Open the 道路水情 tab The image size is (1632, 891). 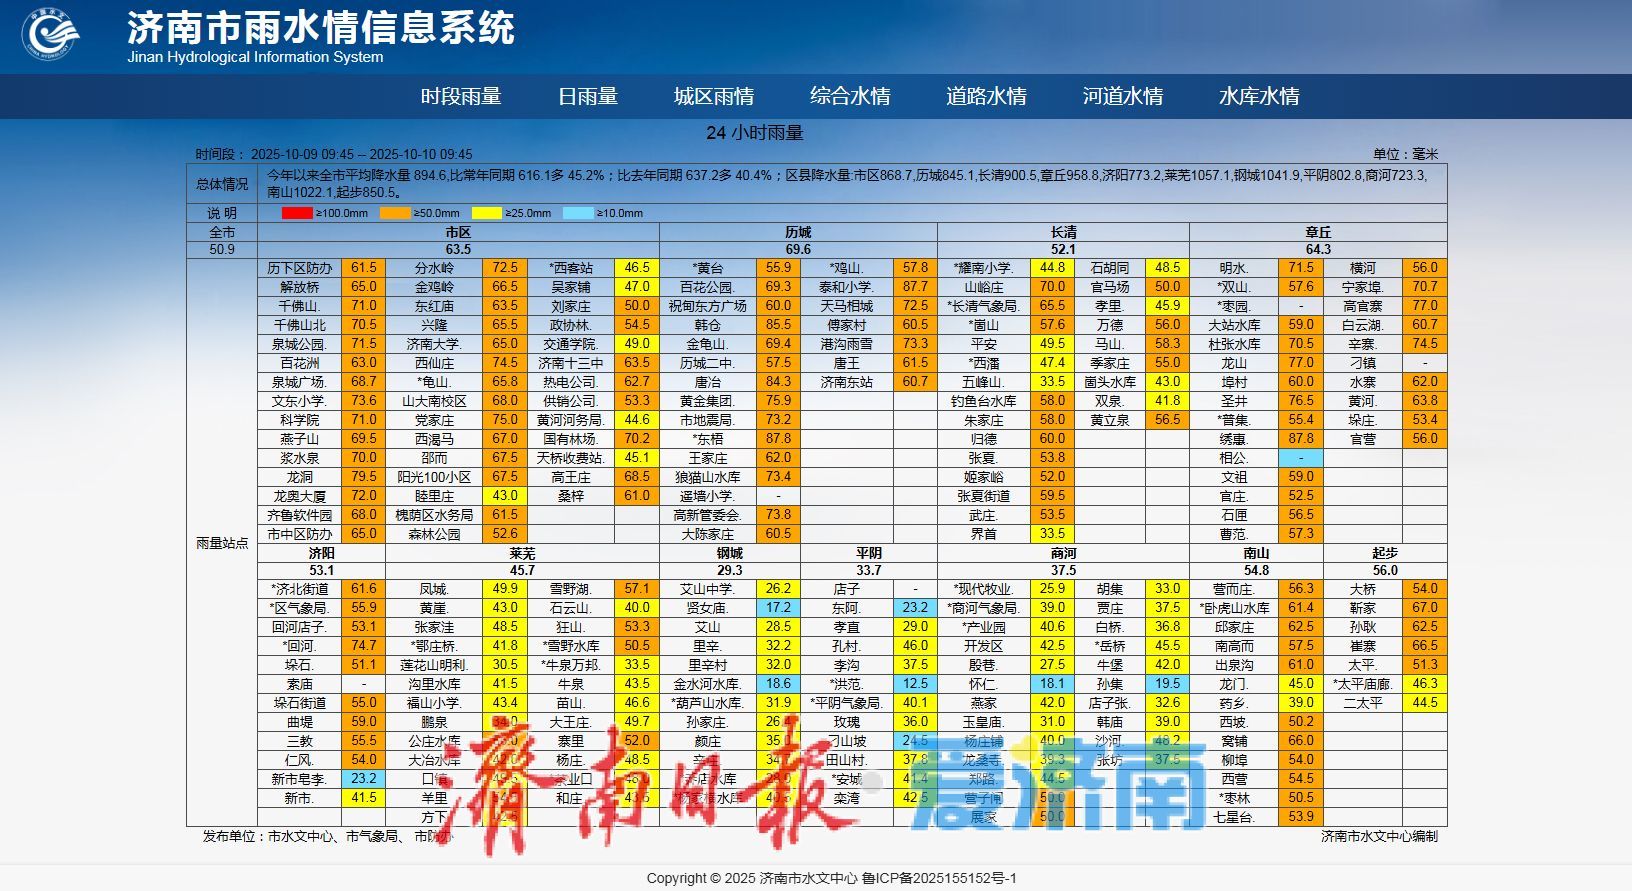point(986,96)
